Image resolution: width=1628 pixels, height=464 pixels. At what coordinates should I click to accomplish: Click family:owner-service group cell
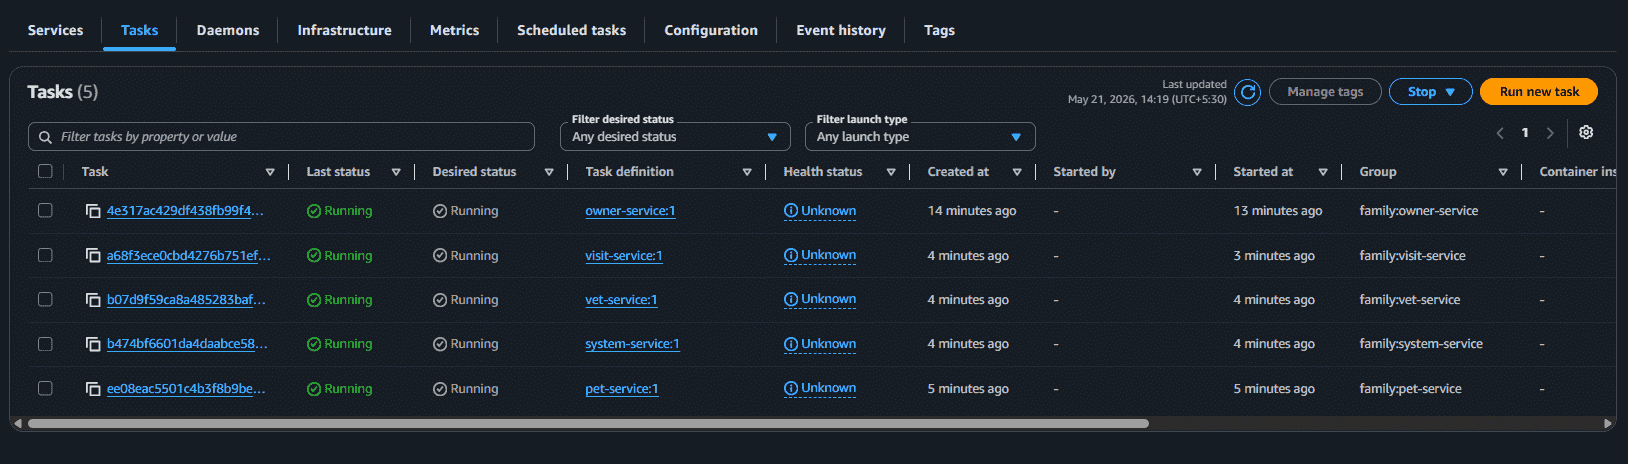1418,211
